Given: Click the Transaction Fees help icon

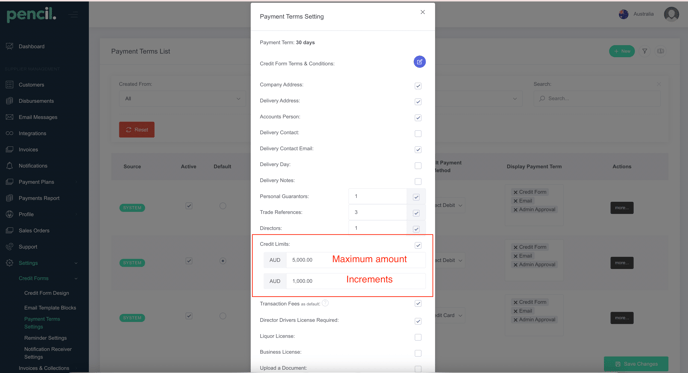Looking at the screenshot, I should [325, 303].
